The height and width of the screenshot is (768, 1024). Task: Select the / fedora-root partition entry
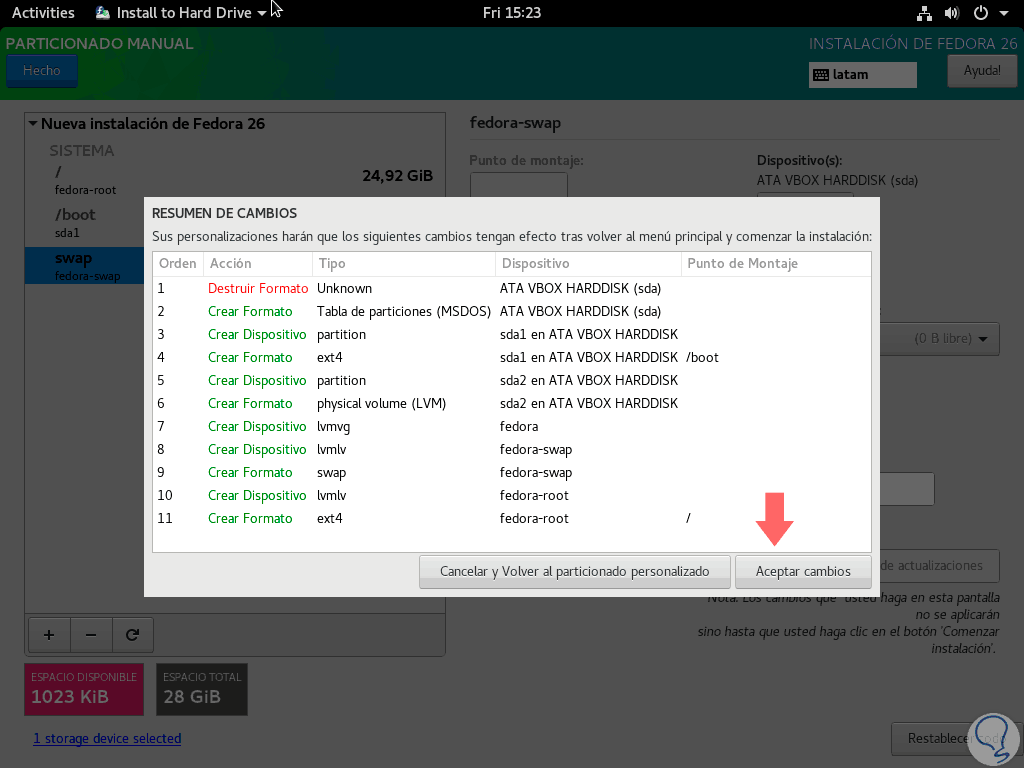pos(235,180)
